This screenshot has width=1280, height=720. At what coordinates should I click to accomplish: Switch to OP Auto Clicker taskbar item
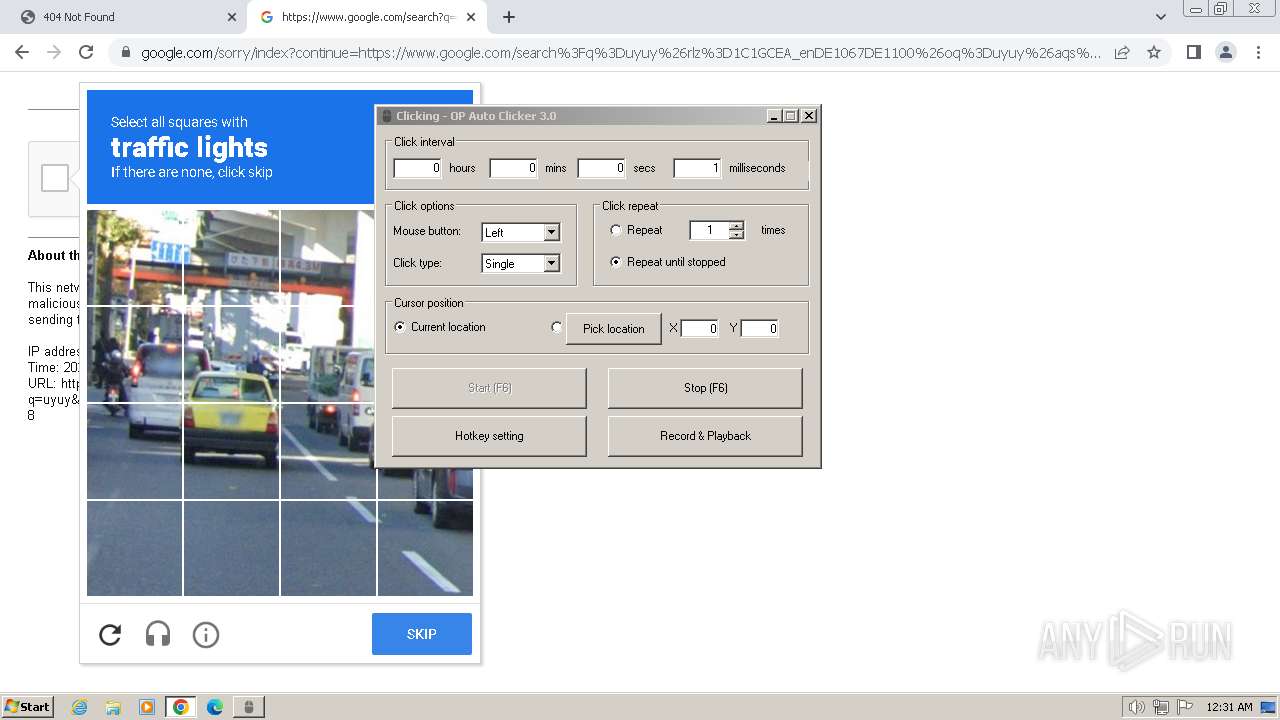(x=248, y=707)
